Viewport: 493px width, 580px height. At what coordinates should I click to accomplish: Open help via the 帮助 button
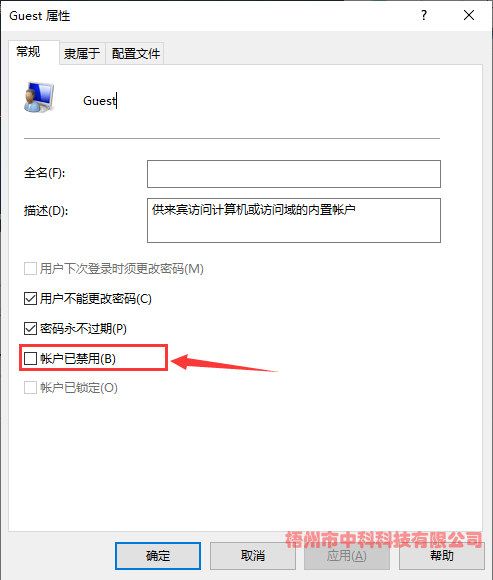point(442,556)
